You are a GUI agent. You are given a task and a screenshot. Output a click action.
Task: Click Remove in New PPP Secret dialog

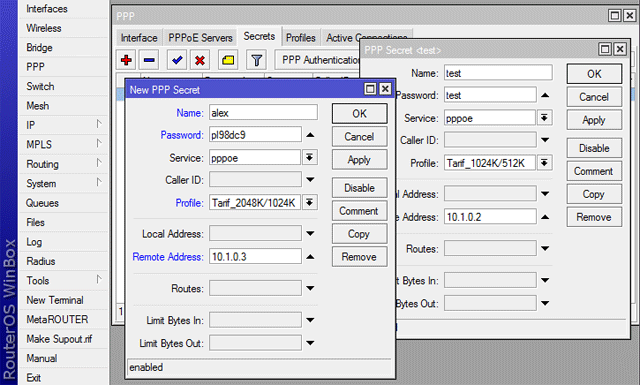coord(360,256)
